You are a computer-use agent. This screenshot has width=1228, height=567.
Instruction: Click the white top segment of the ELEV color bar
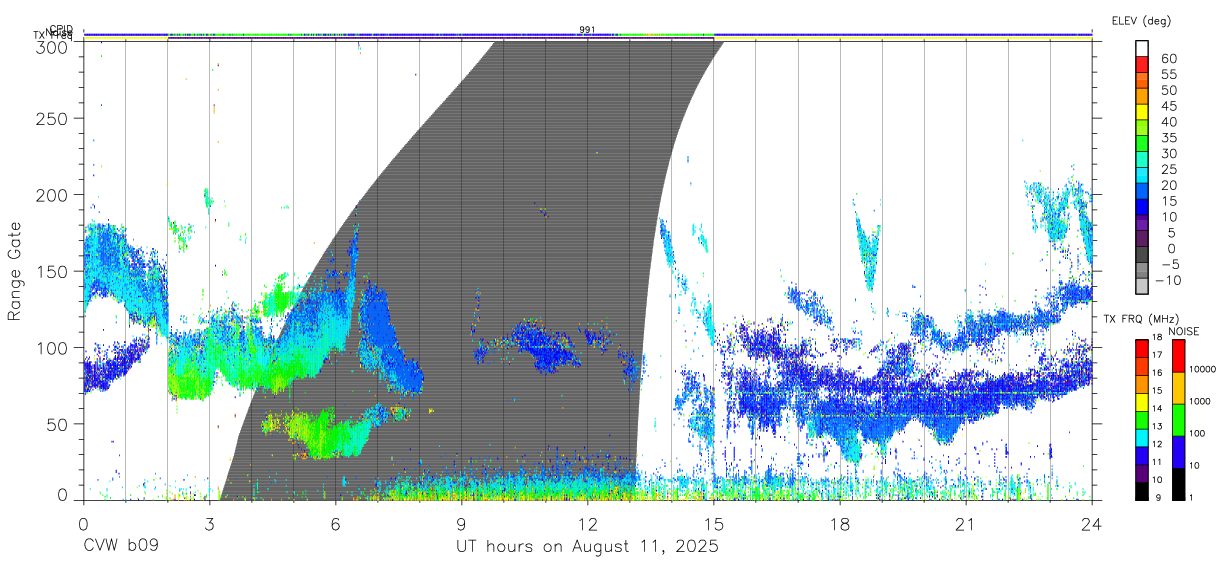tap(1143, 49)
